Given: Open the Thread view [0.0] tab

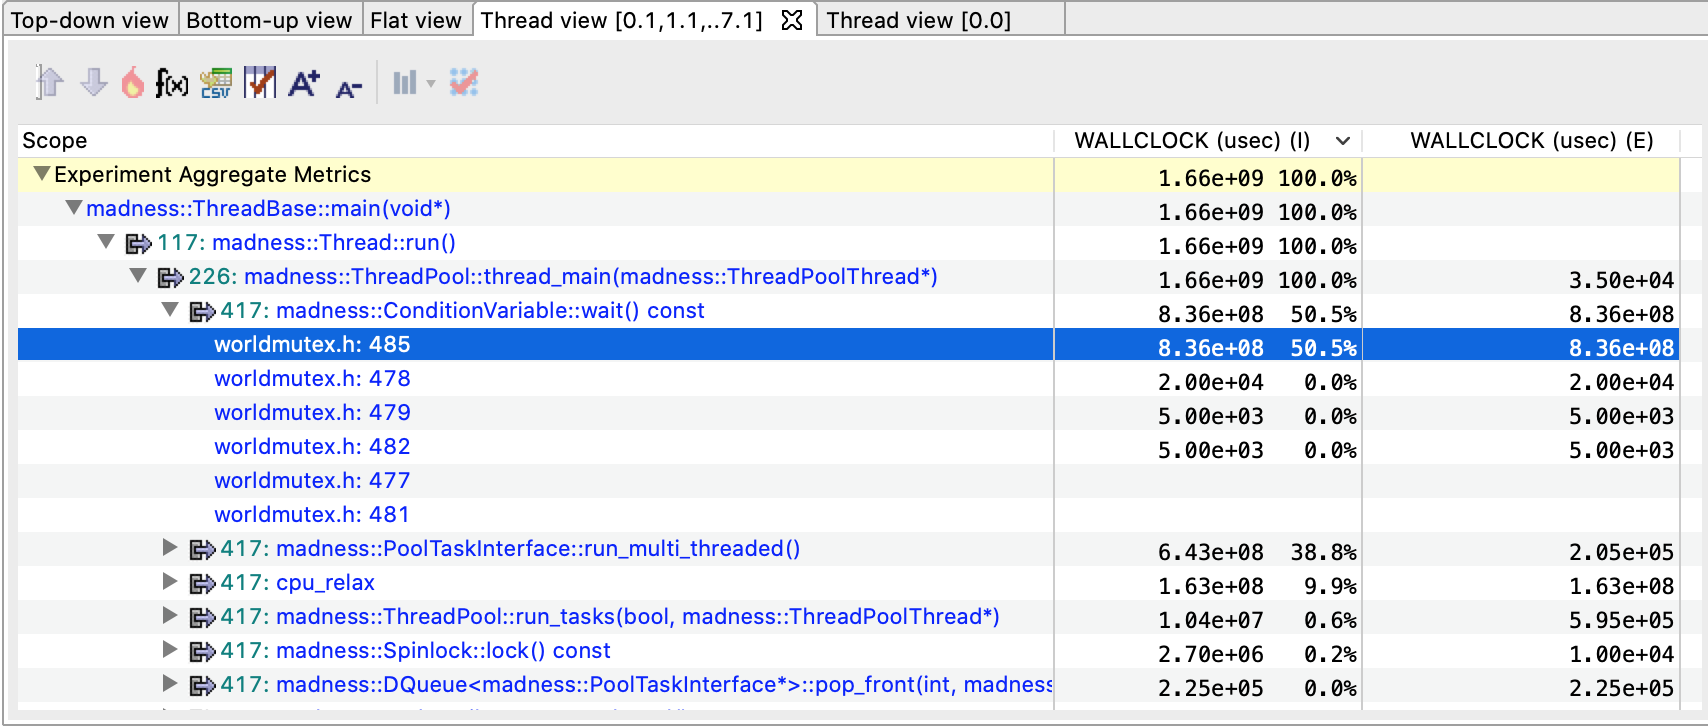Looking at the screenshot, I should 918,20.
